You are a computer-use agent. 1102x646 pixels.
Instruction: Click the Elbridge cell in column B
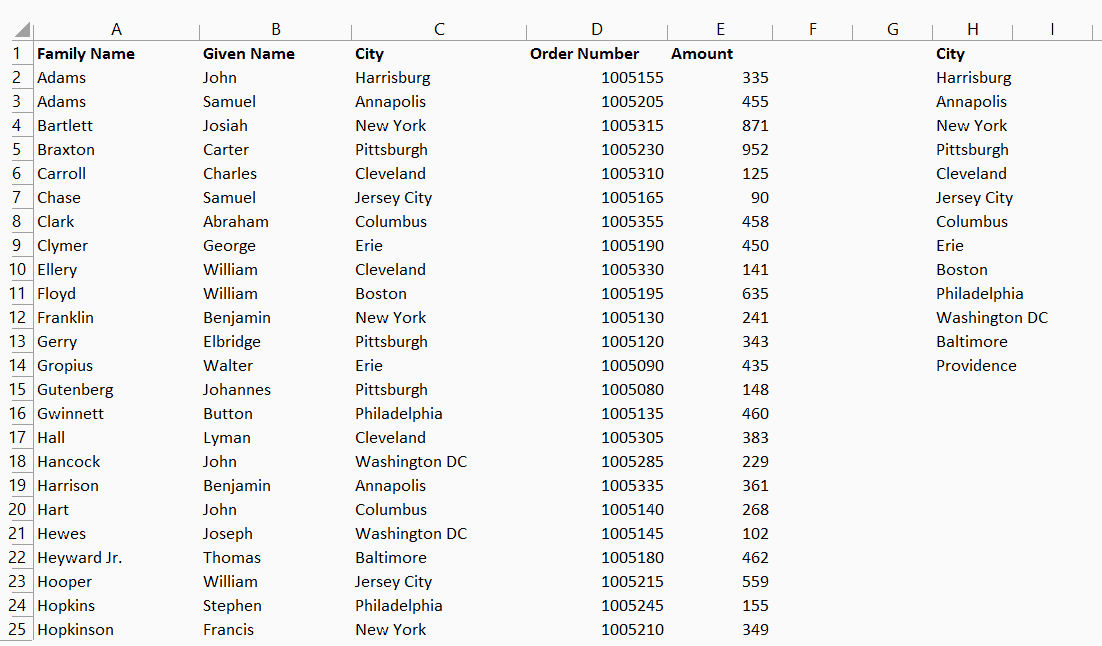coord(230,341)
